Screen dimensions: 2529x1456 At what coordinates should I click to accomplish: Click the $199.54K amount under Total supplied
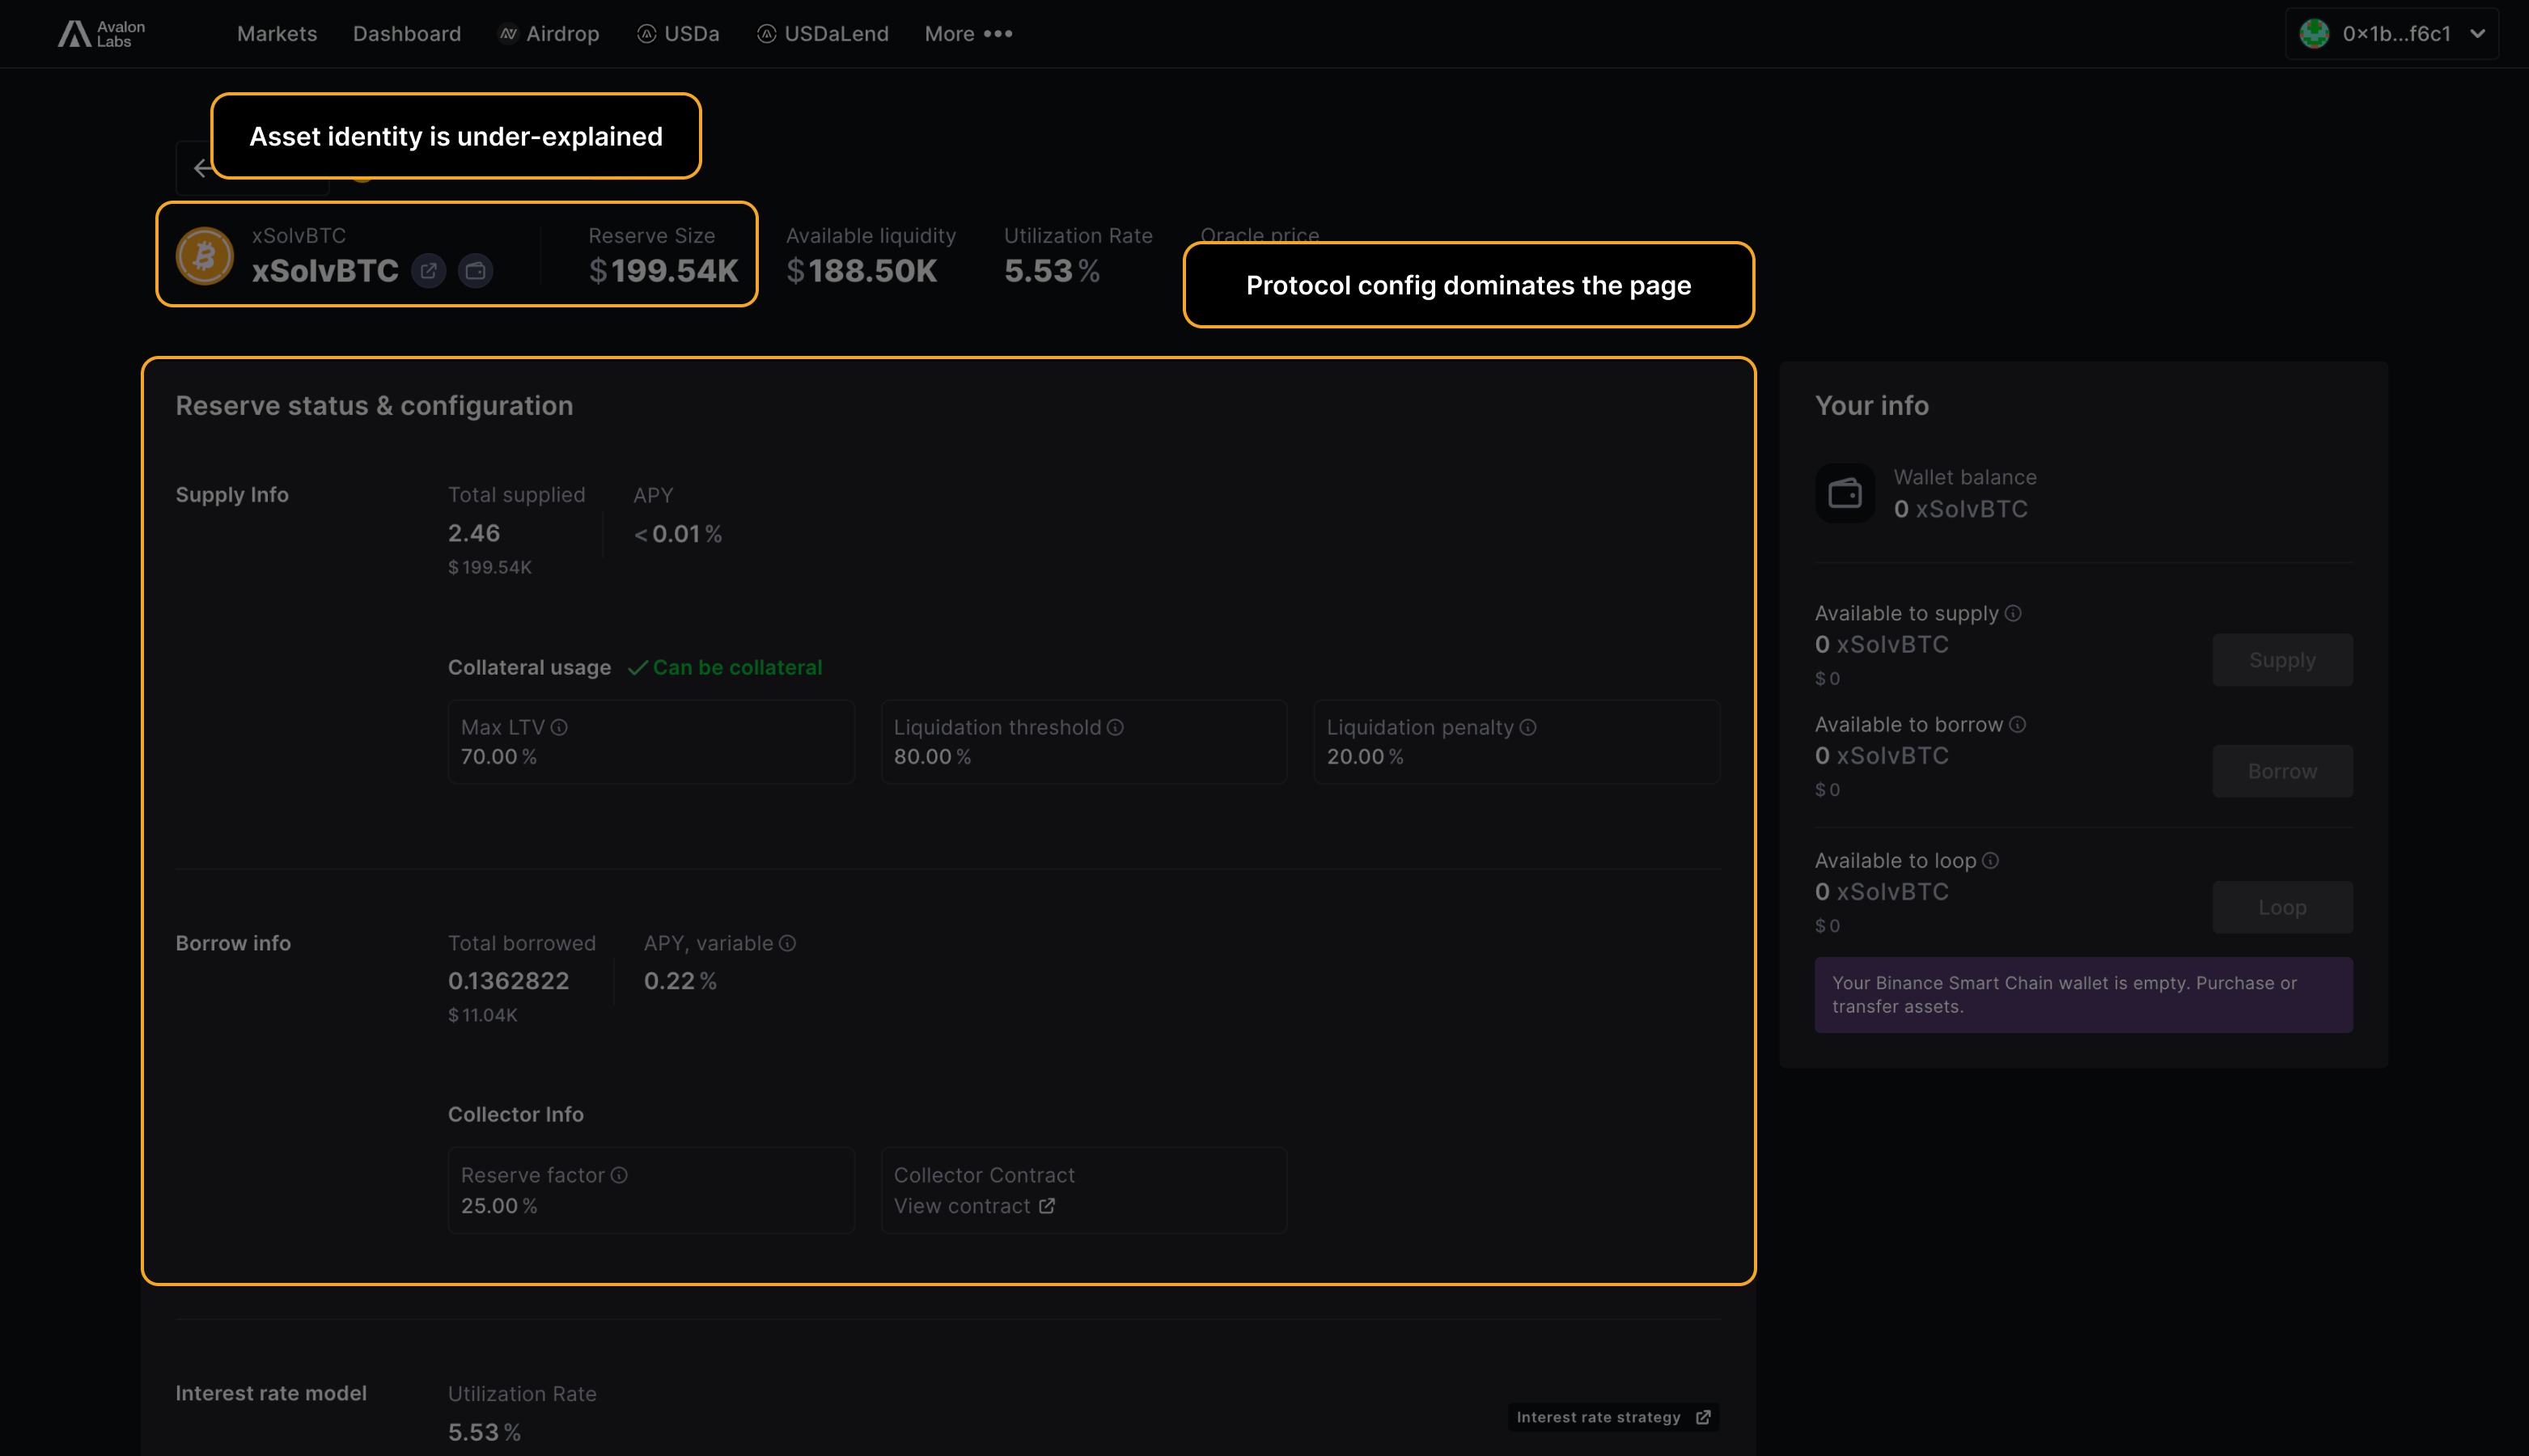(490, 568)
